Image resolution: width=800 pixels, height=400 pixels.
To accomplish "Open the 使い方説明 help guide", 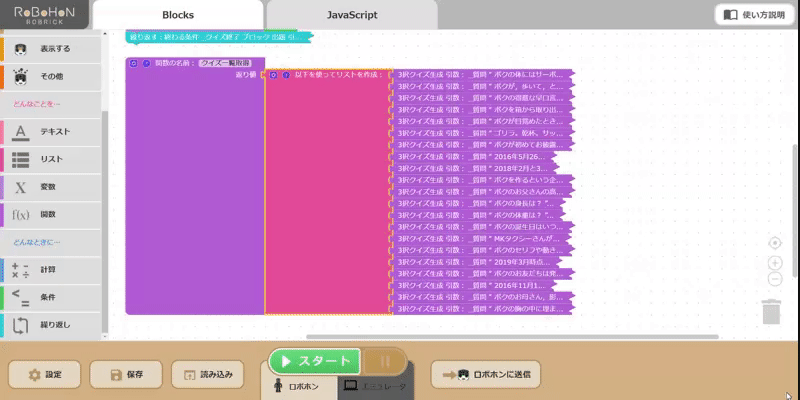I will click(754, 15).
